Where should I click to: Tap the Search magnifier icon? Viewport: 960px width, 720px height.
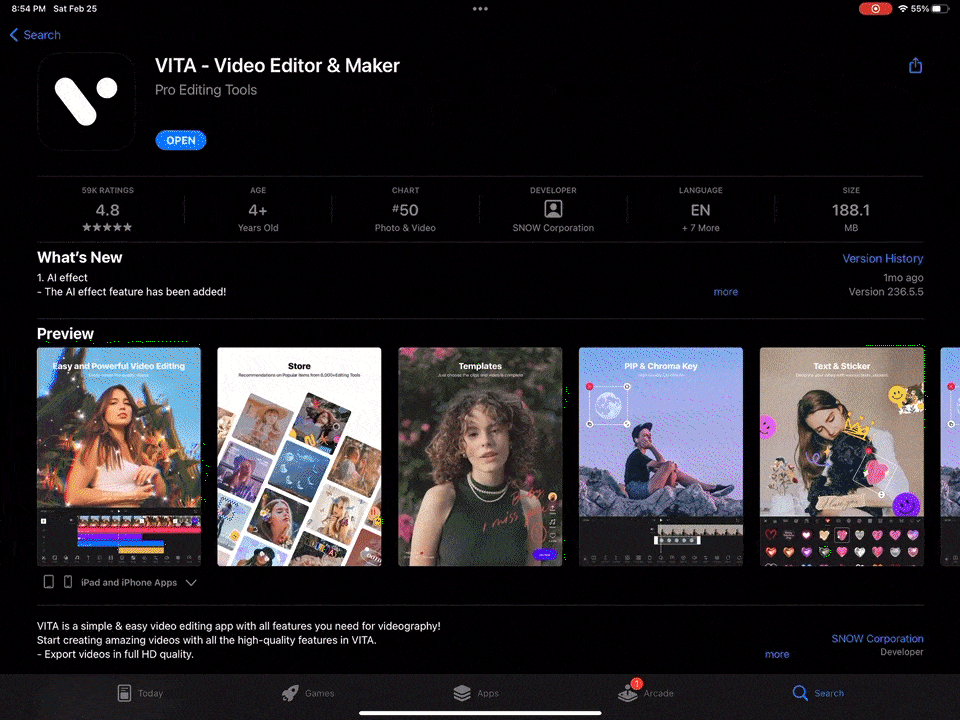point(800,693)
